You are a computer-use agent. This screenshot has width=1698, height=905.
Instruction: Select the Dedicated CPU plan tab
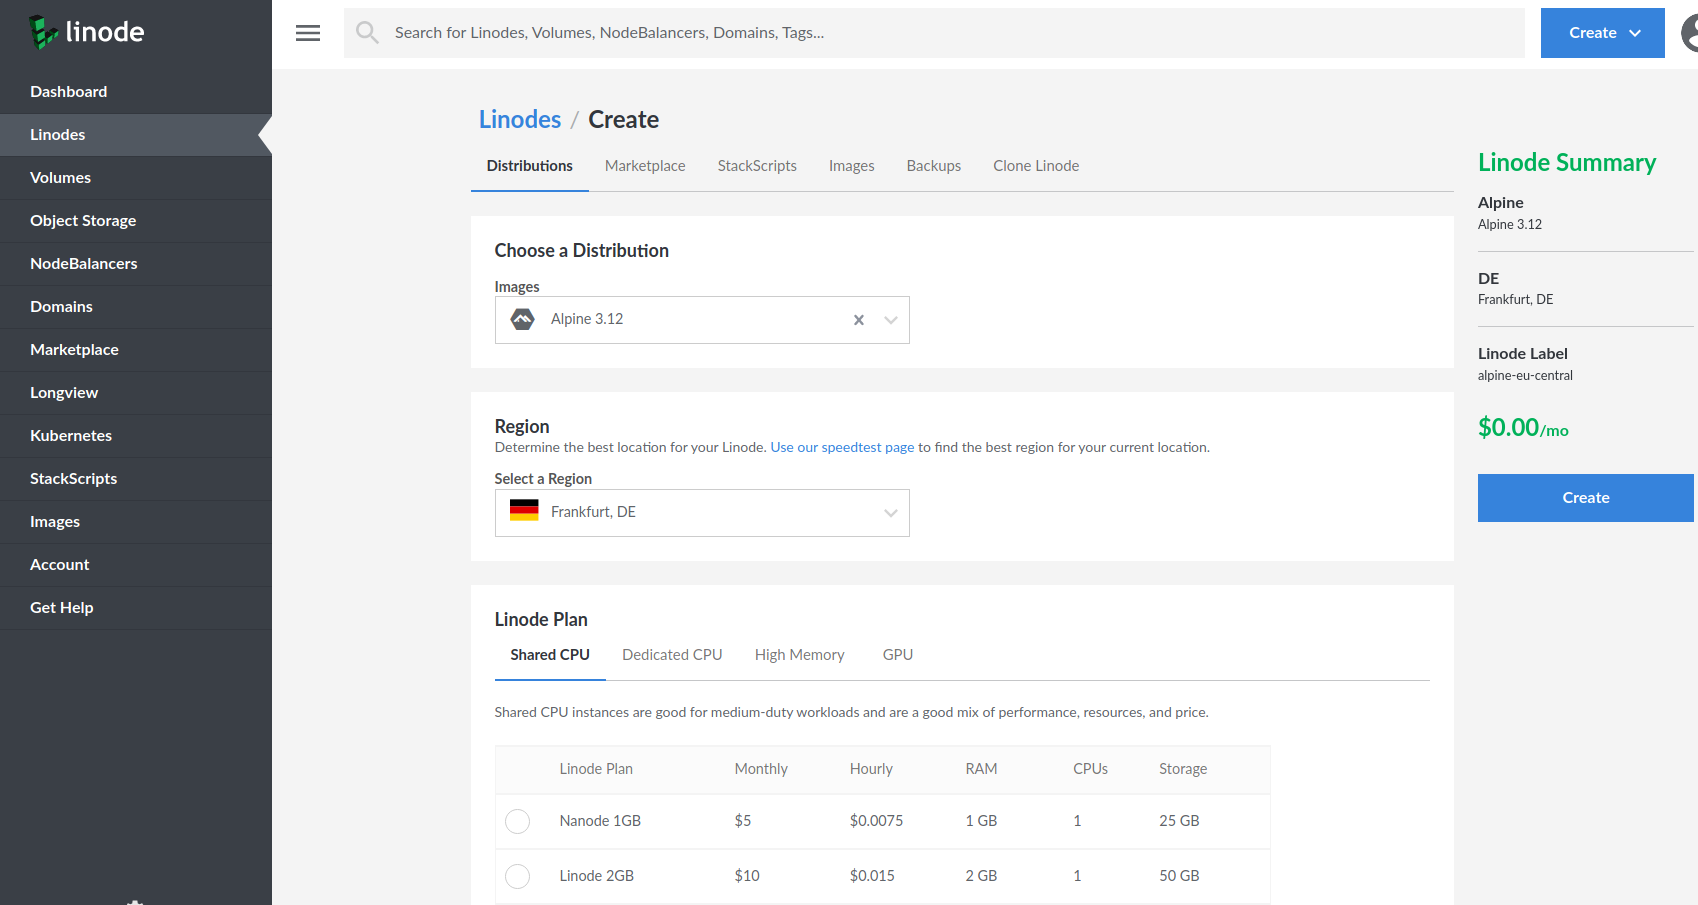[672, 655]
